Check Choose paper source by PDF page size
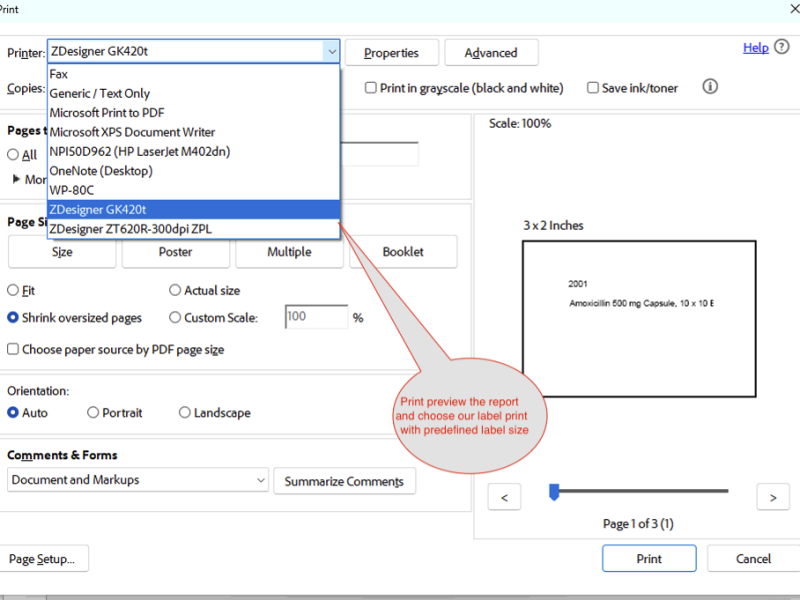This screenshot has height=600, width=800. tap(13, 349)
